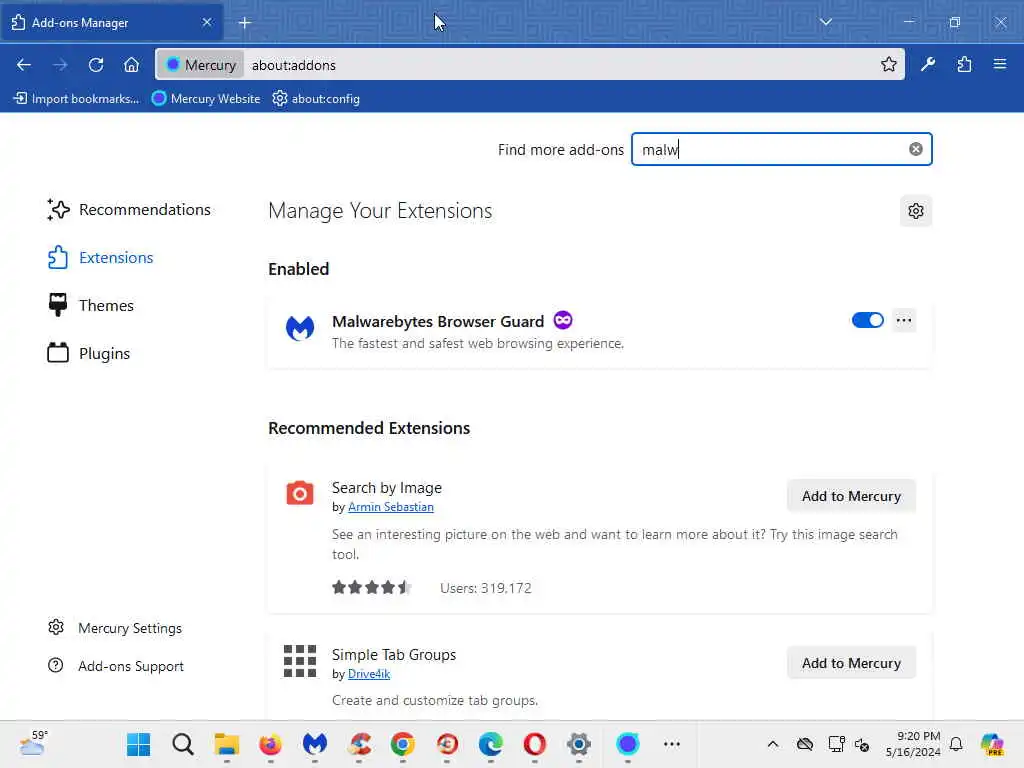Open the hamburger application menu
This screenshot has height=768, width=1024.
pyautogui.click(x=999, y=65)
